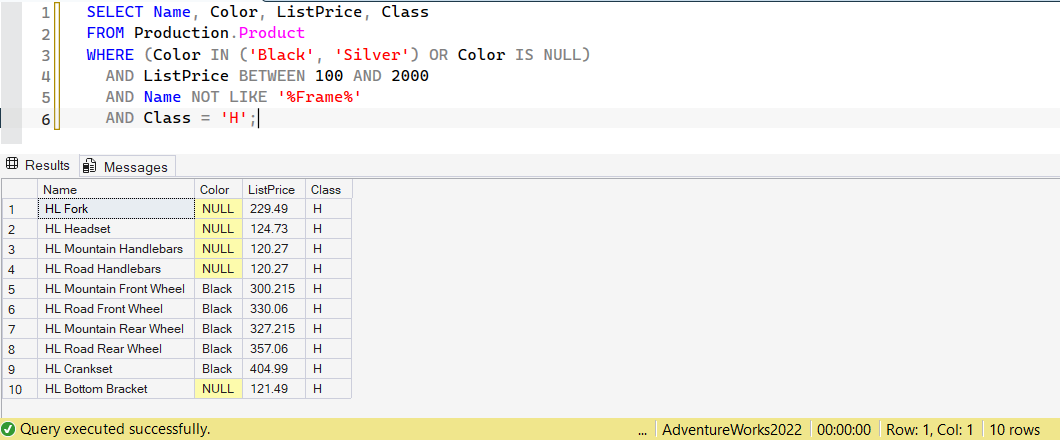Select the 'HL Crankset' name cell

tap(116, 369)
